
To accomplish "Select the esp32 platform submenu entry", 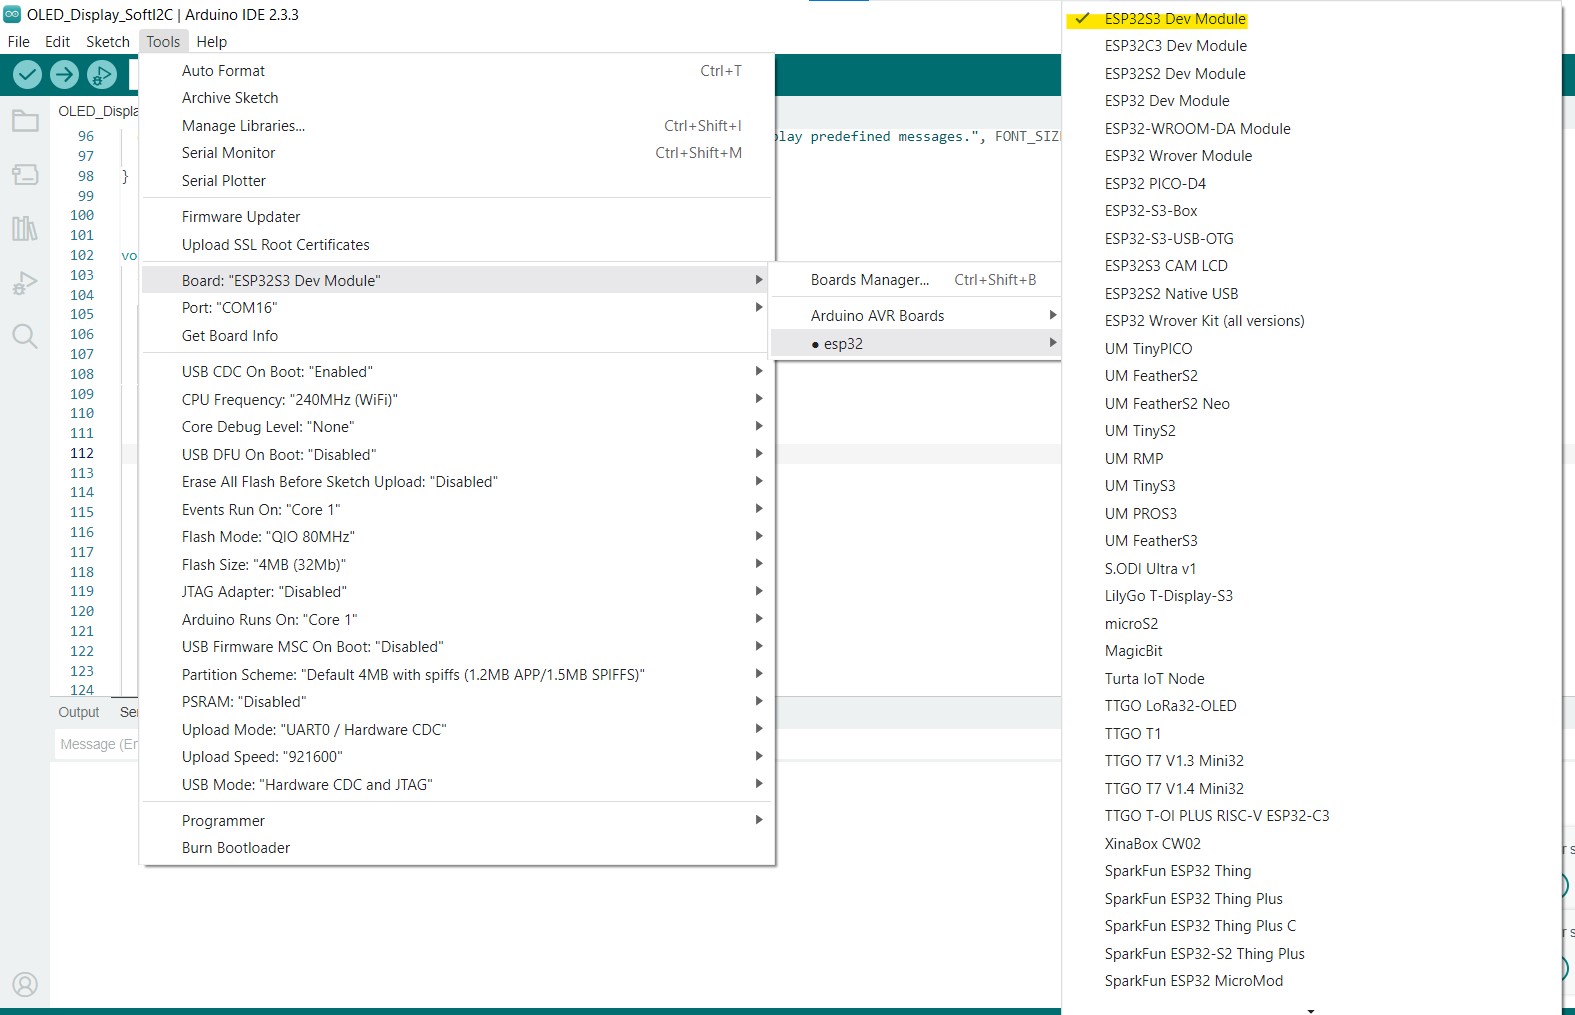I will (x=915, y=344).
